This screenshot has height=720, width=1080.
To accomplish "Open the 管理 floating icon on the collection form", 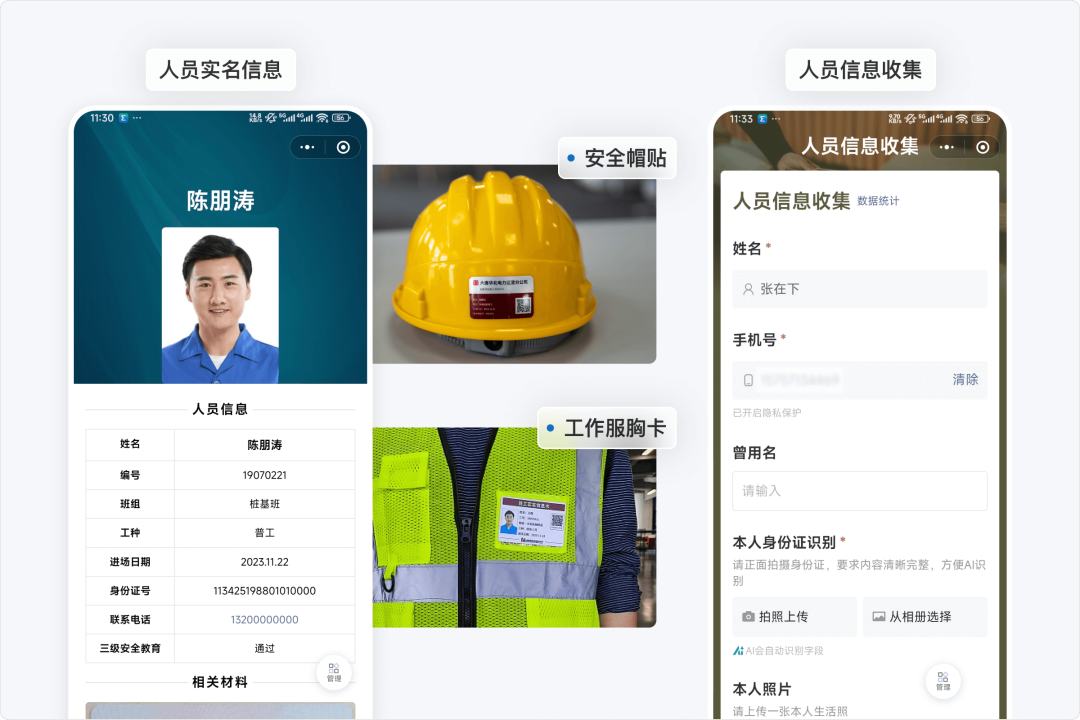I will [942, 681].
